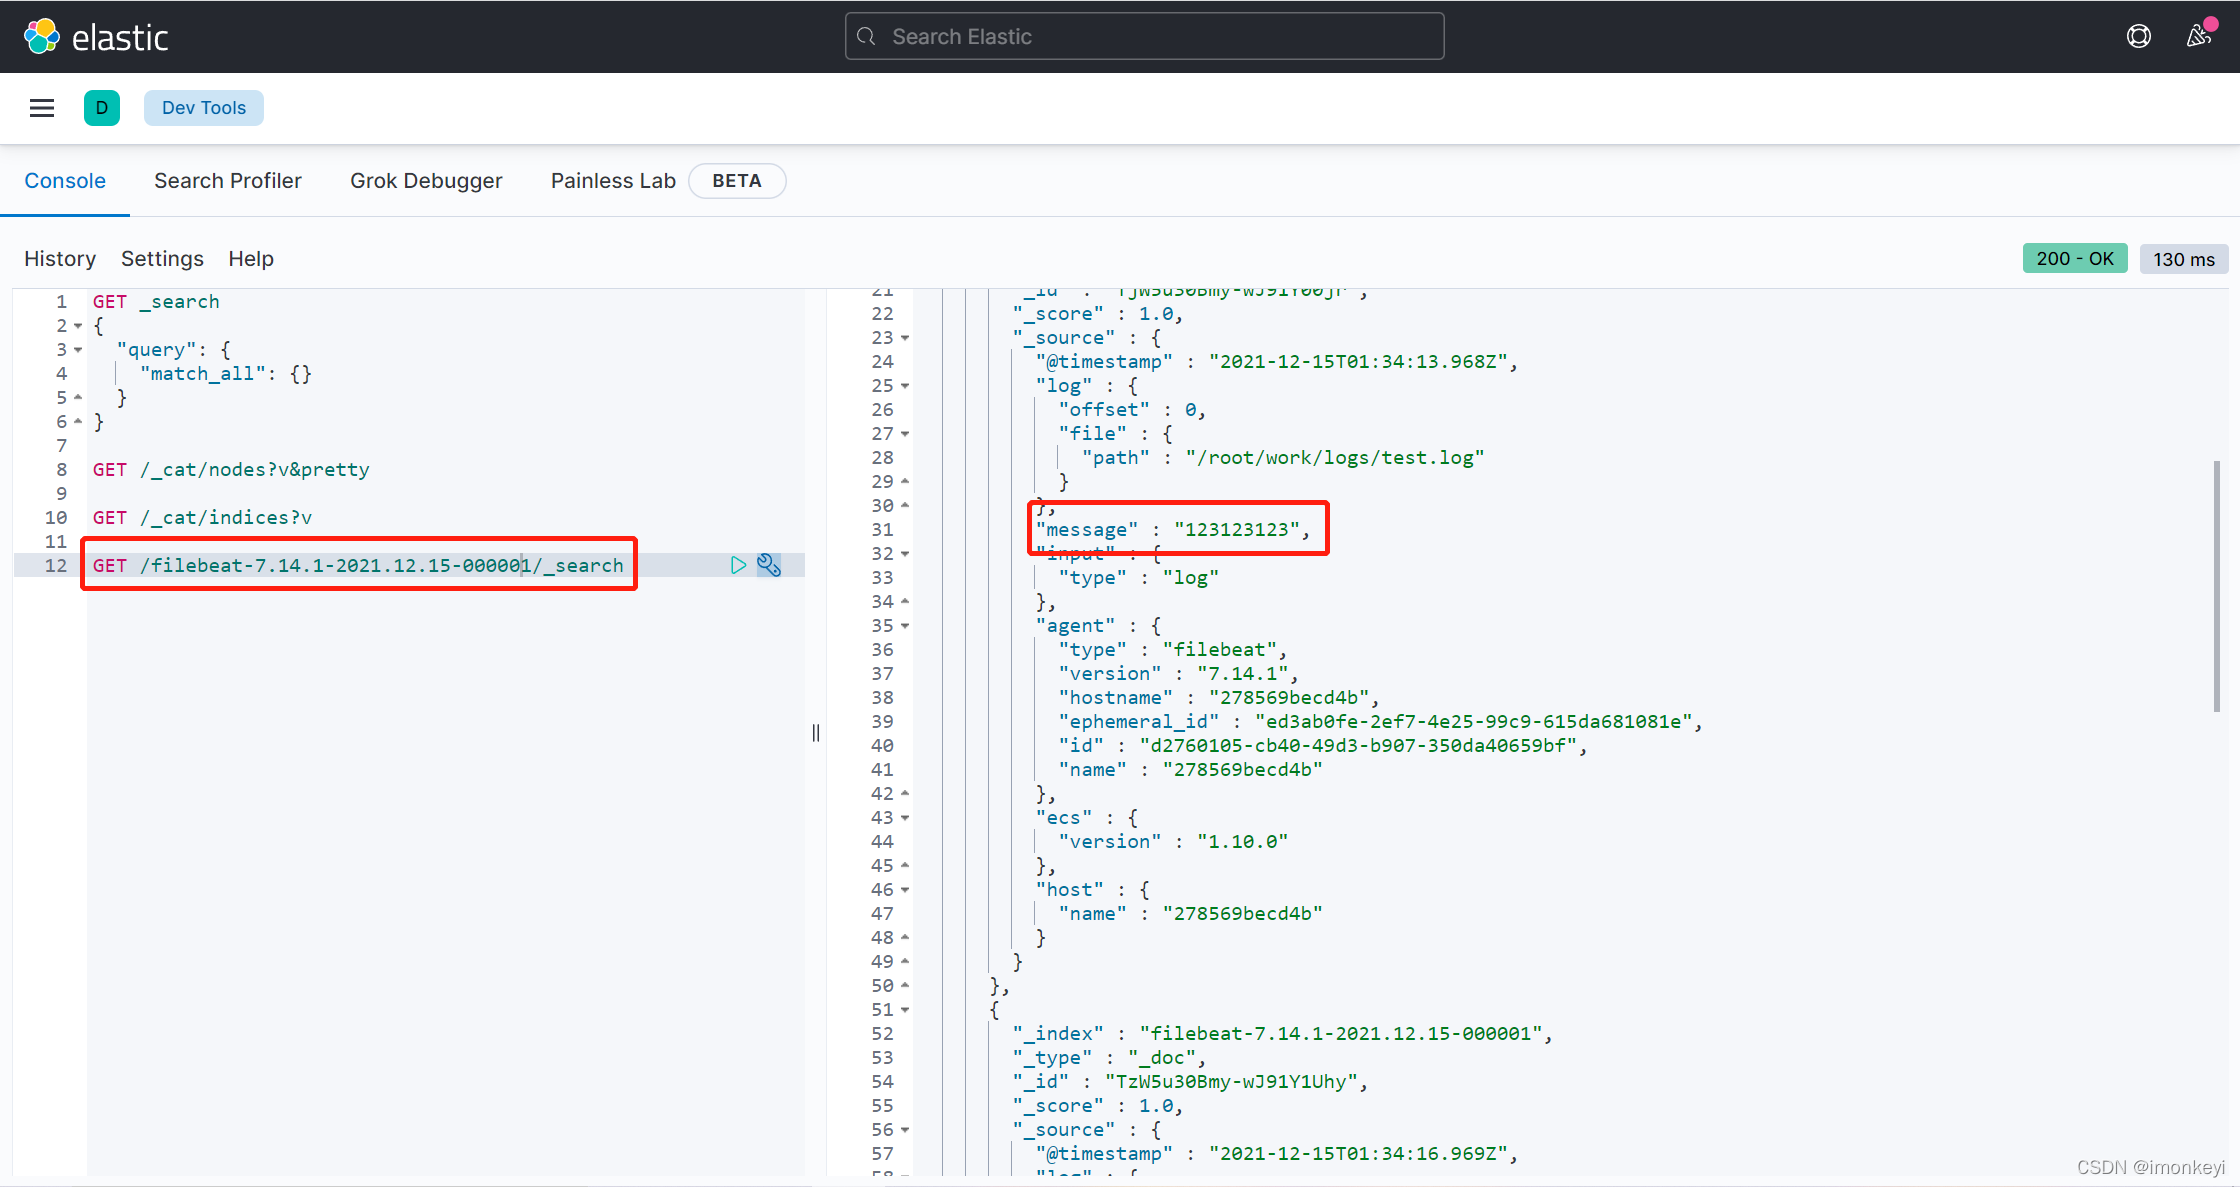Image resolution: width=2240 pixels, height=1187 pixels.
Task: Open the console Settings
Action: coord(162,259)
